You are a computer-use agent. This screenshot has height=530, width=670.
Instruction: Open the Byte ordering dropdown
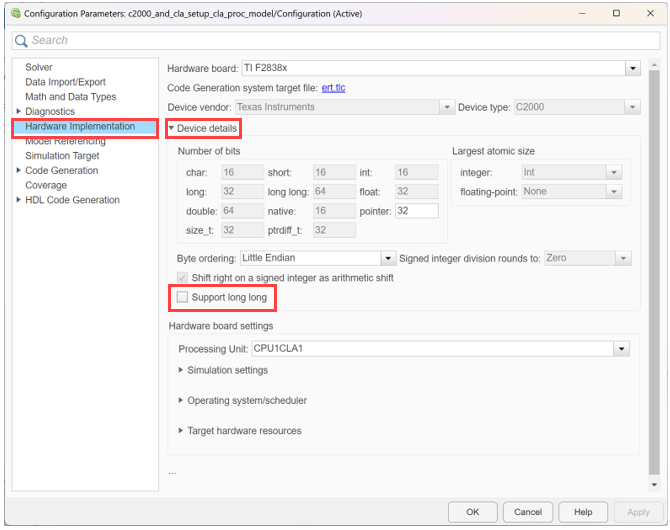387,258
